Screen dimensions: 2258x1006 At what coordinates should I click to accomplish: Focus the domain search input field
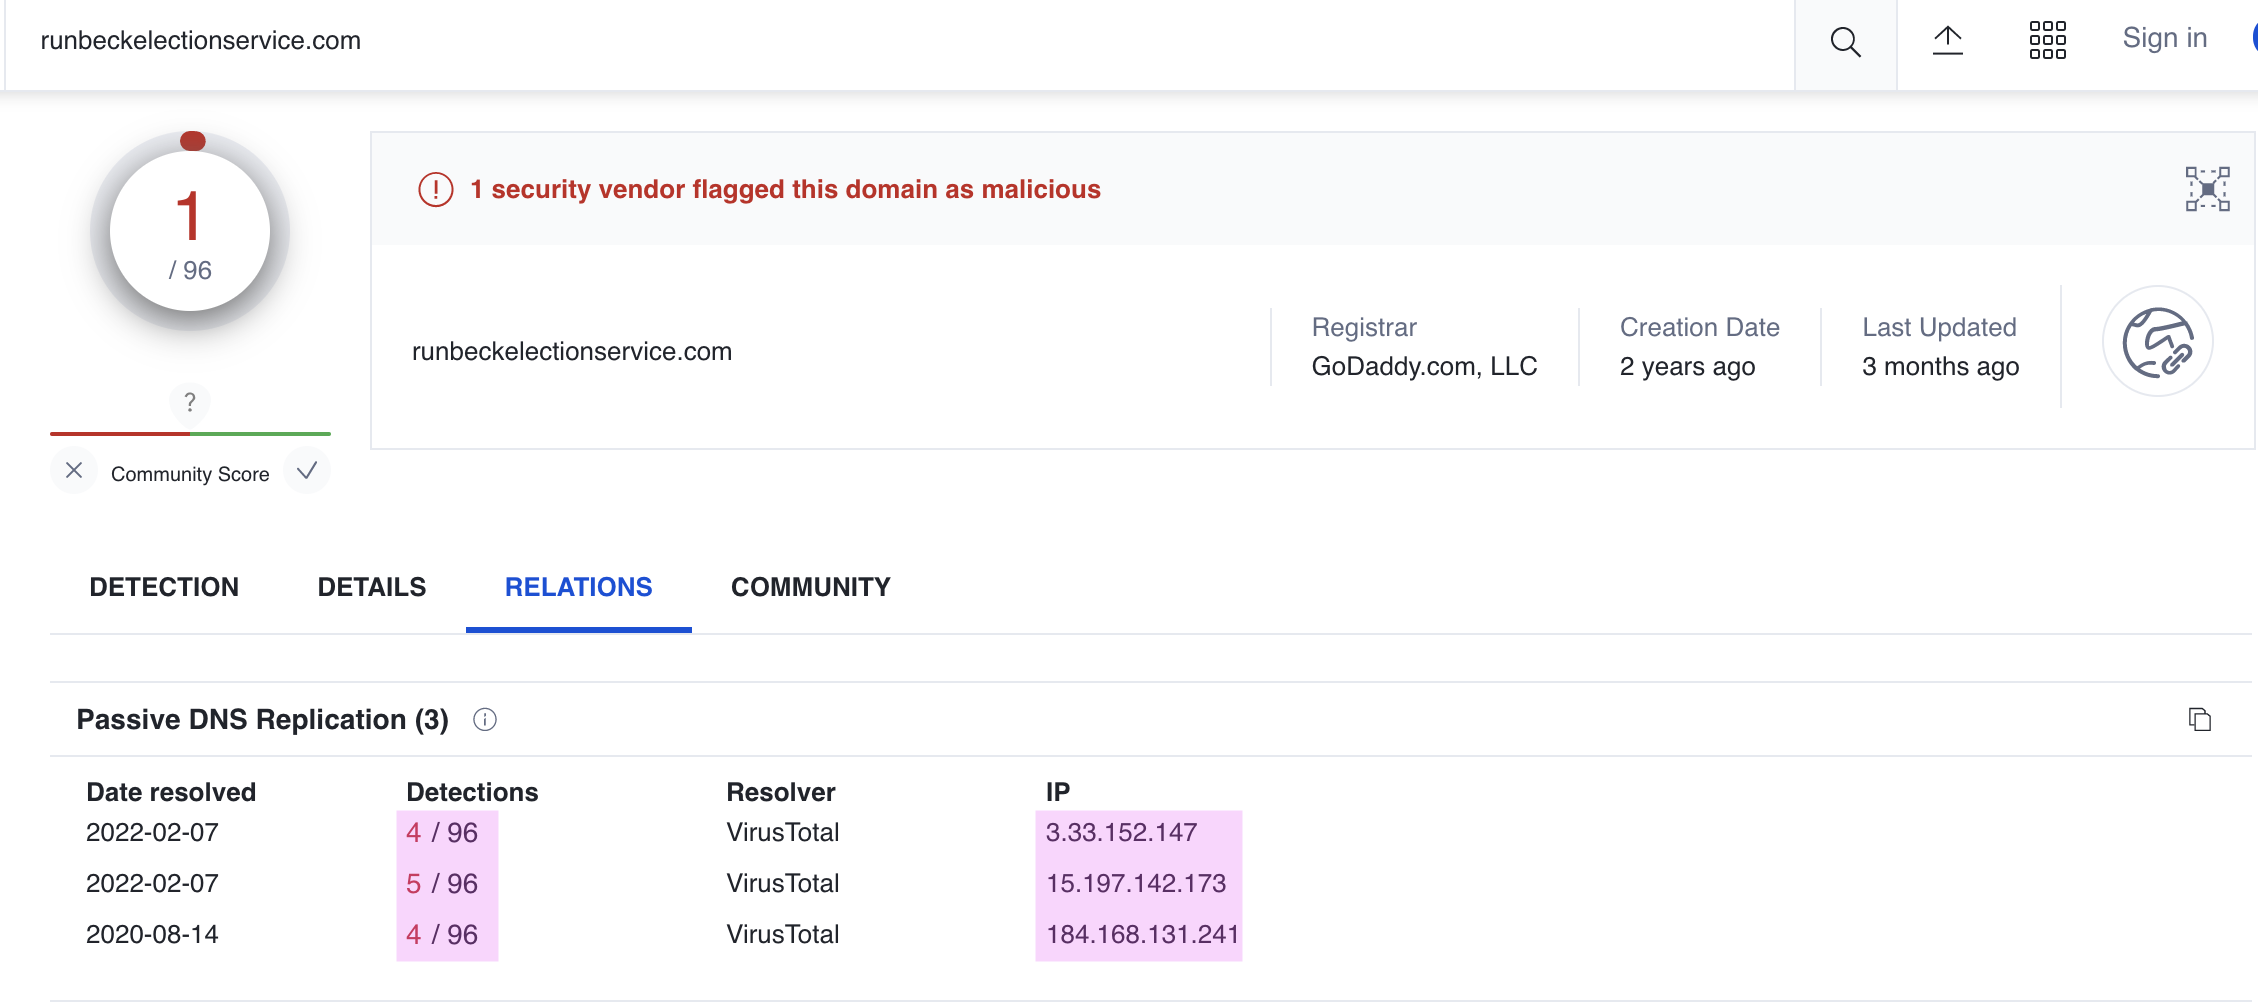(x=900, y=41)
